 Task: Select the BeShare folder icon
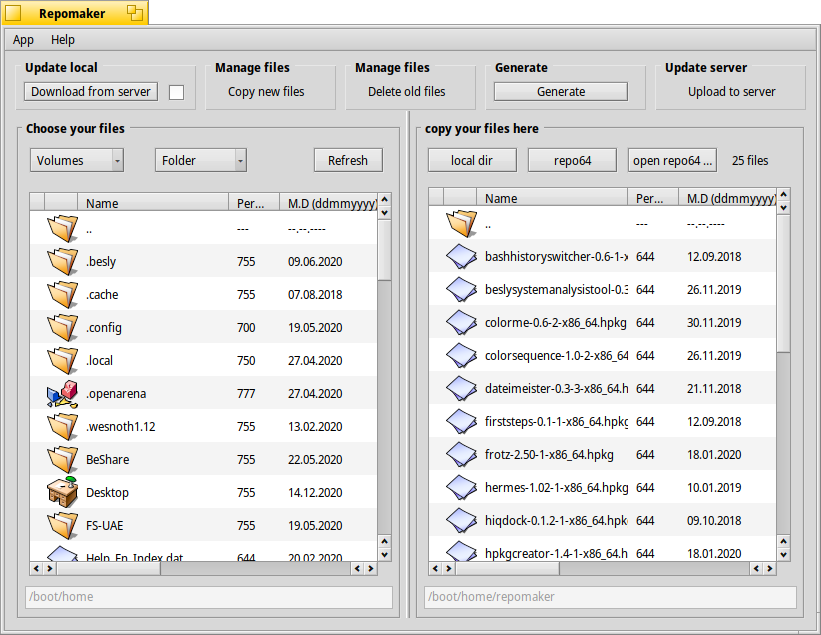[61, 460]
